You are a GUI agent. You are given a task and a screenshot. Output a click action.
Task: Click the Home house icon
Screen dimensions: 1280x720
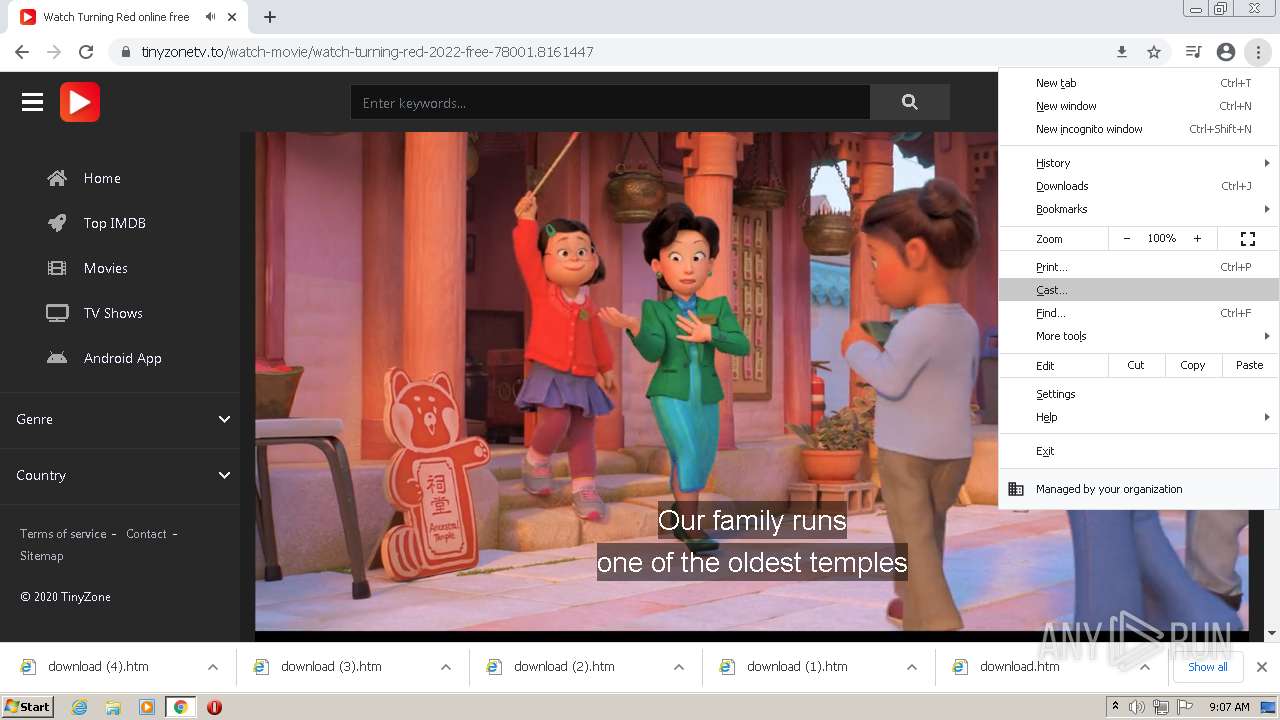click(57, 178)
